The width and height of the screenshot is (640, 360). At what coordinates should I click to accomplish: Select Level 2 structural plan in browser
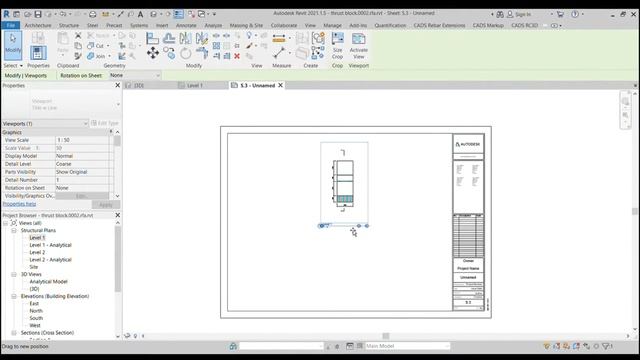37,253
